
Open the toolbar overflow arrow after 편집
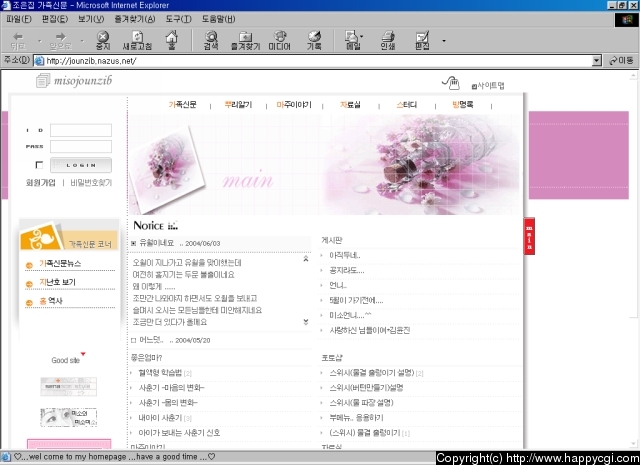(x=444, y=41)
